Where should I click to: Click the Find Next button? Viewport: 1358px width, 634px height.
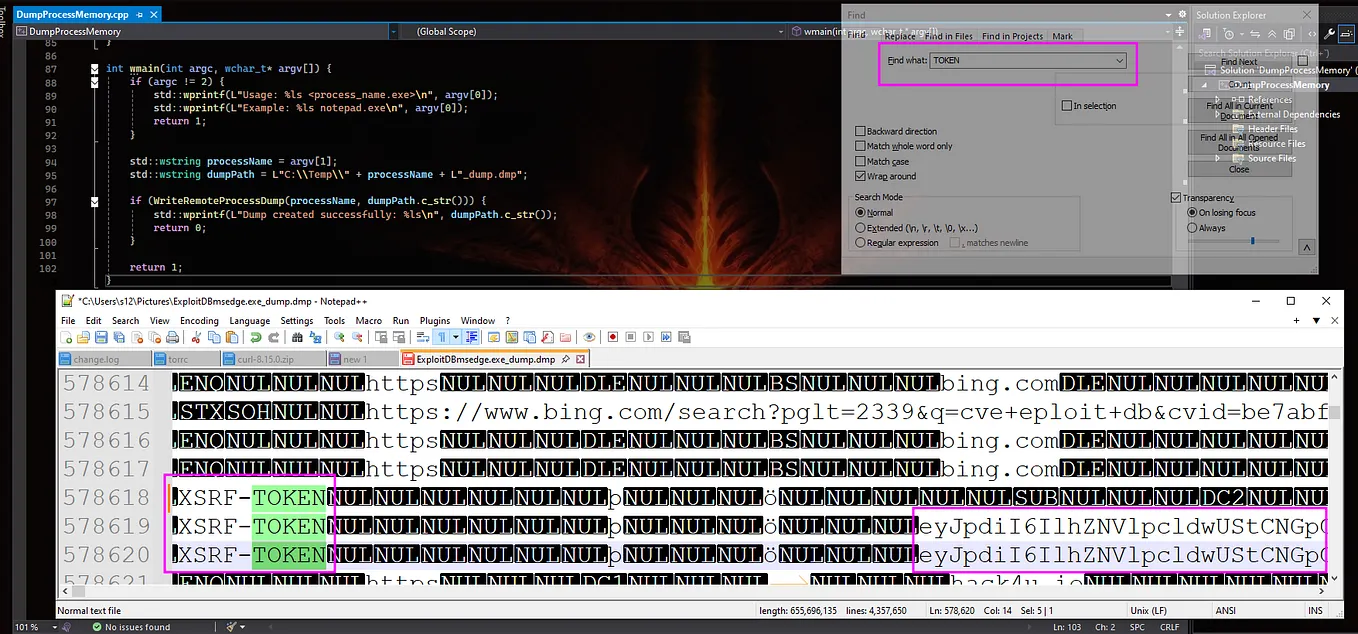point(1239,61)
